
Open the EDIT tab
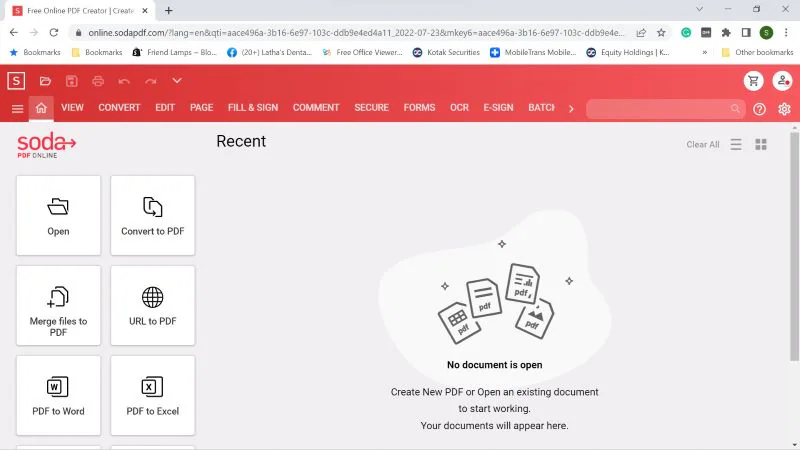pyautogui.click(x=165, y=108)
